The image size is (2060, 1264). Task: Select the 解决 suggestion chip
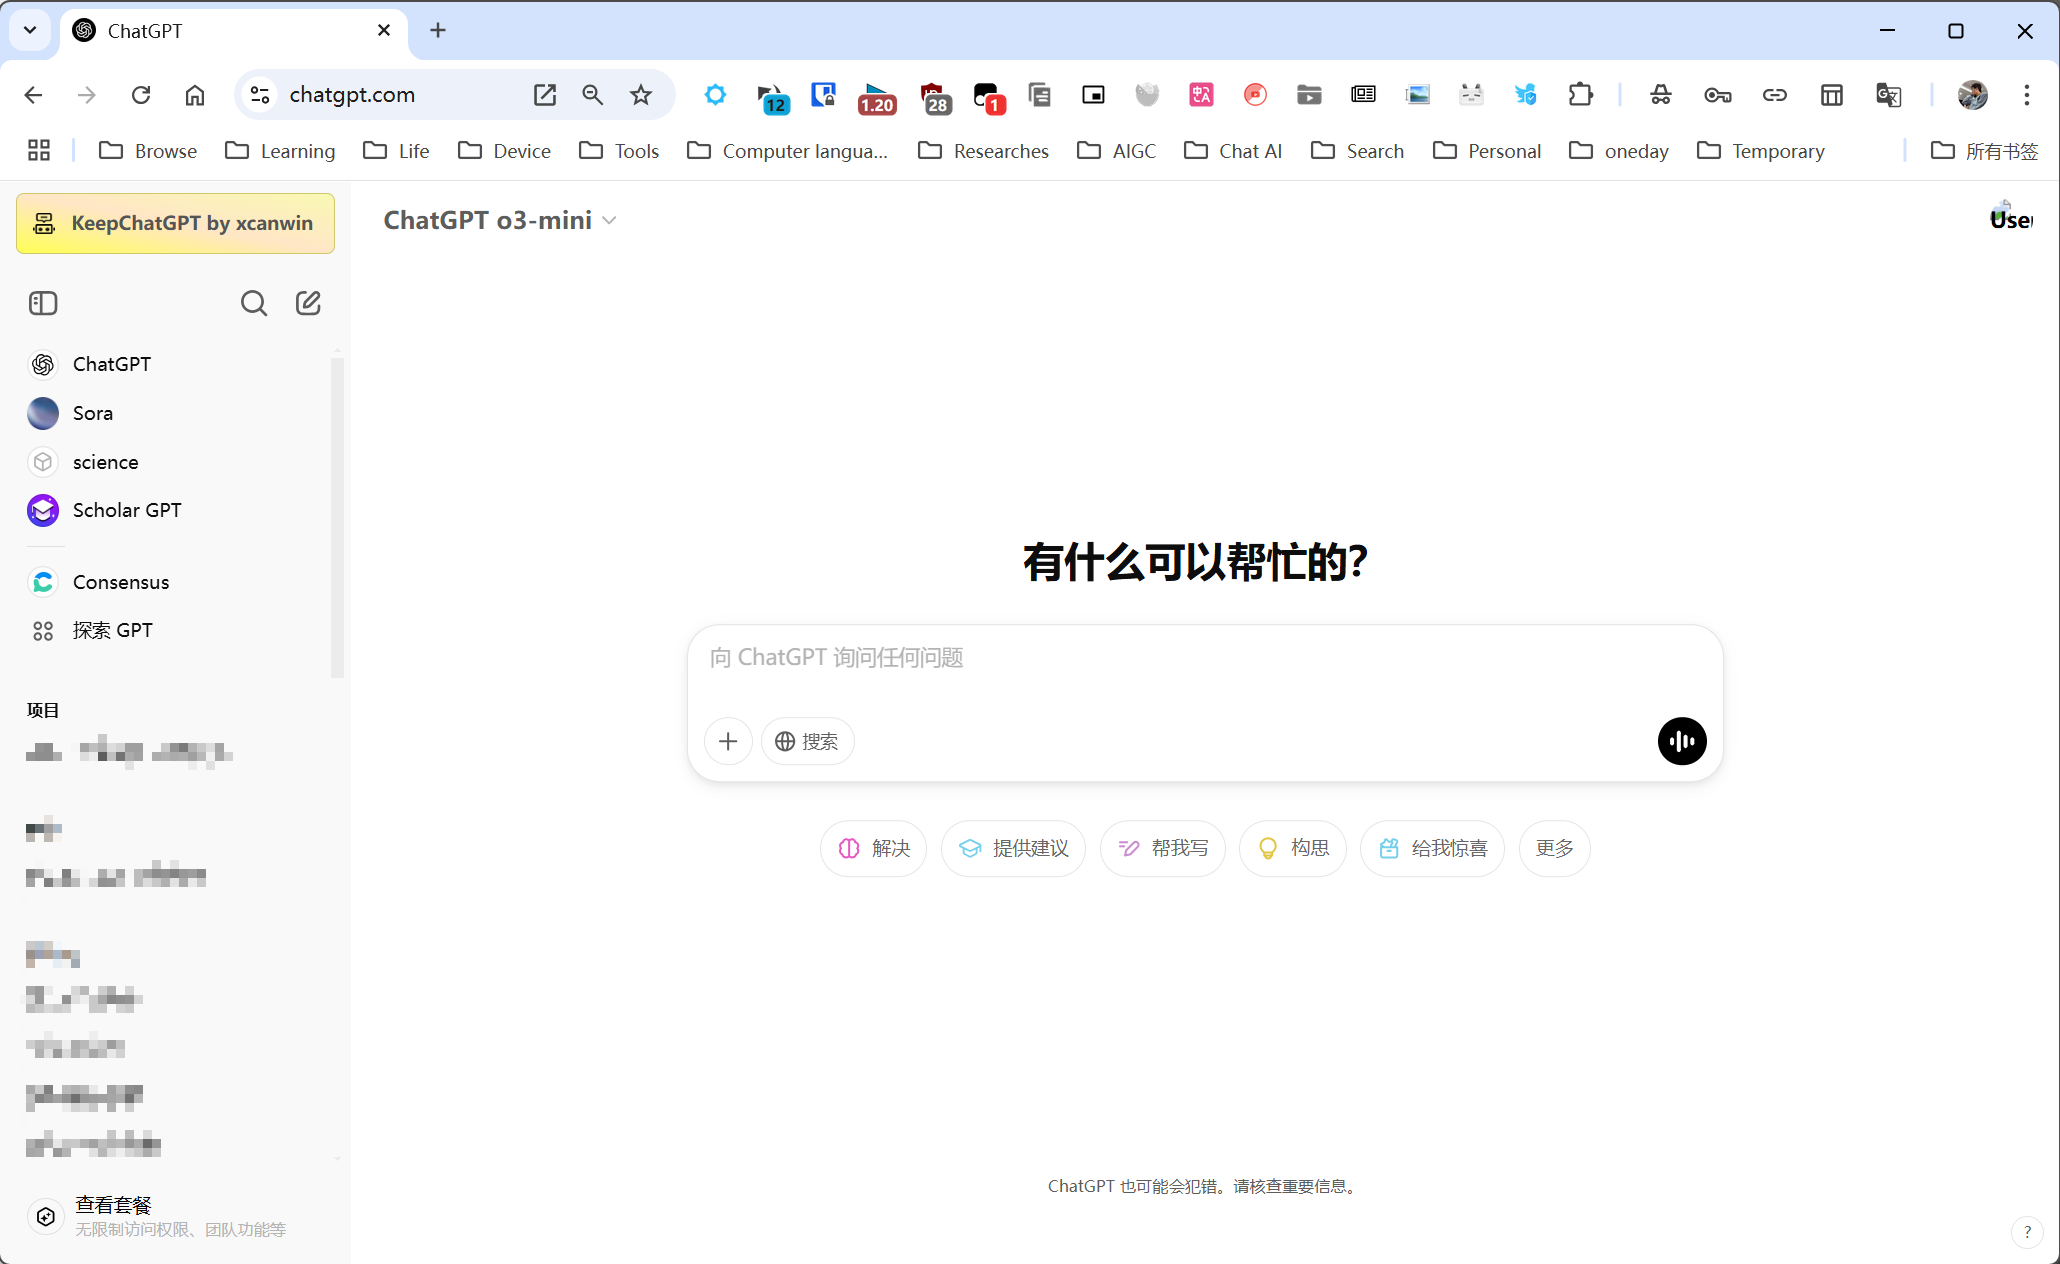pos(874,848)
